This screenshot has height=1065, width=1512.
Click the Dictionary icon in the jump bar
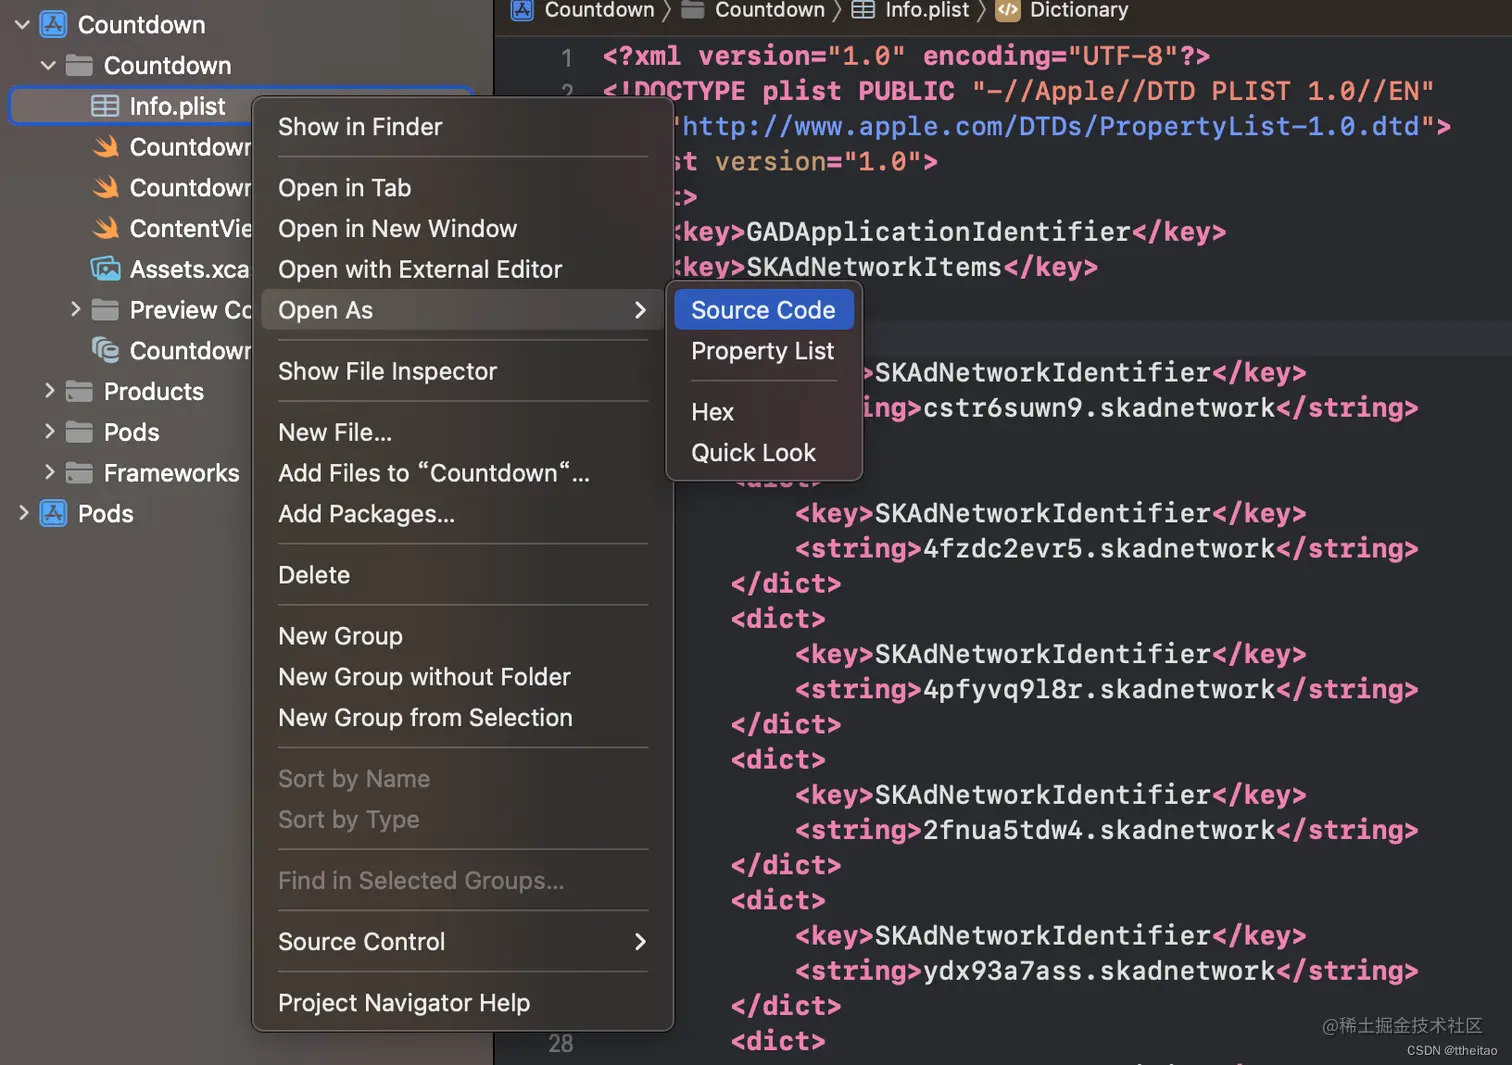pos(1007,10)
